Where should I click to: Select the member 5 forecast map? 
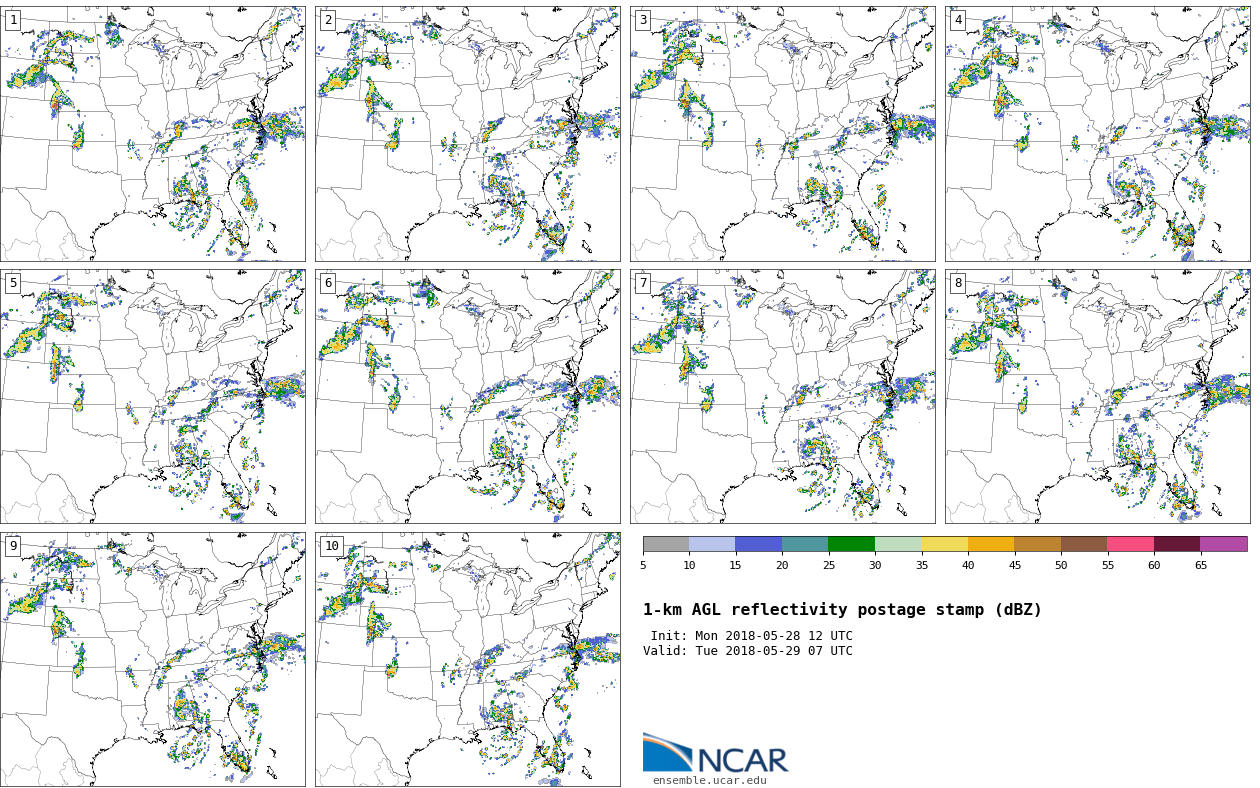(x=153, y=396)
